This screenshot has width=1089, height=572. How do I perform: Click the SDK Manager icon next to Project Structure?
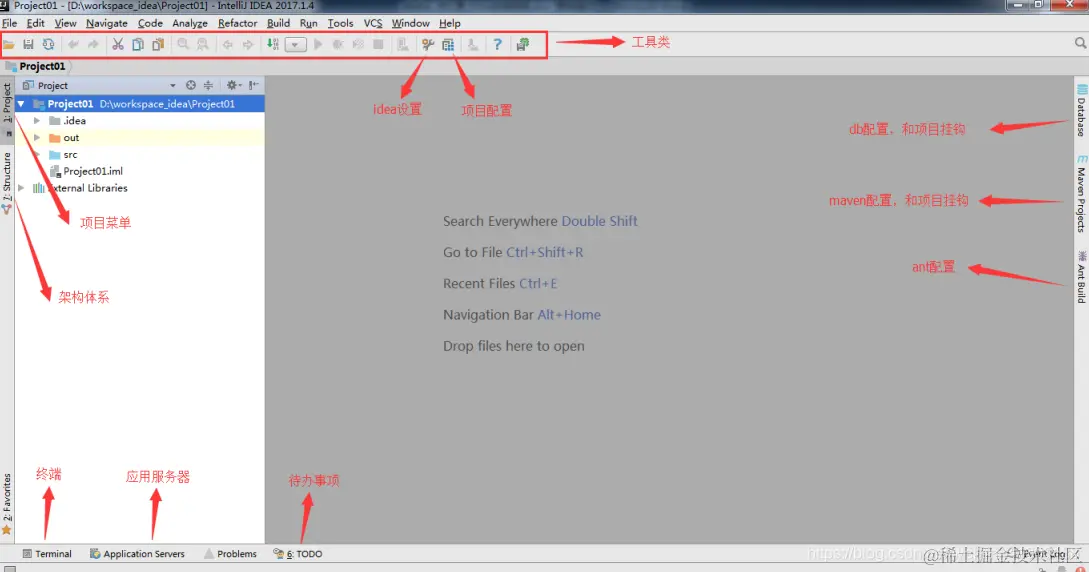(472, 44)
